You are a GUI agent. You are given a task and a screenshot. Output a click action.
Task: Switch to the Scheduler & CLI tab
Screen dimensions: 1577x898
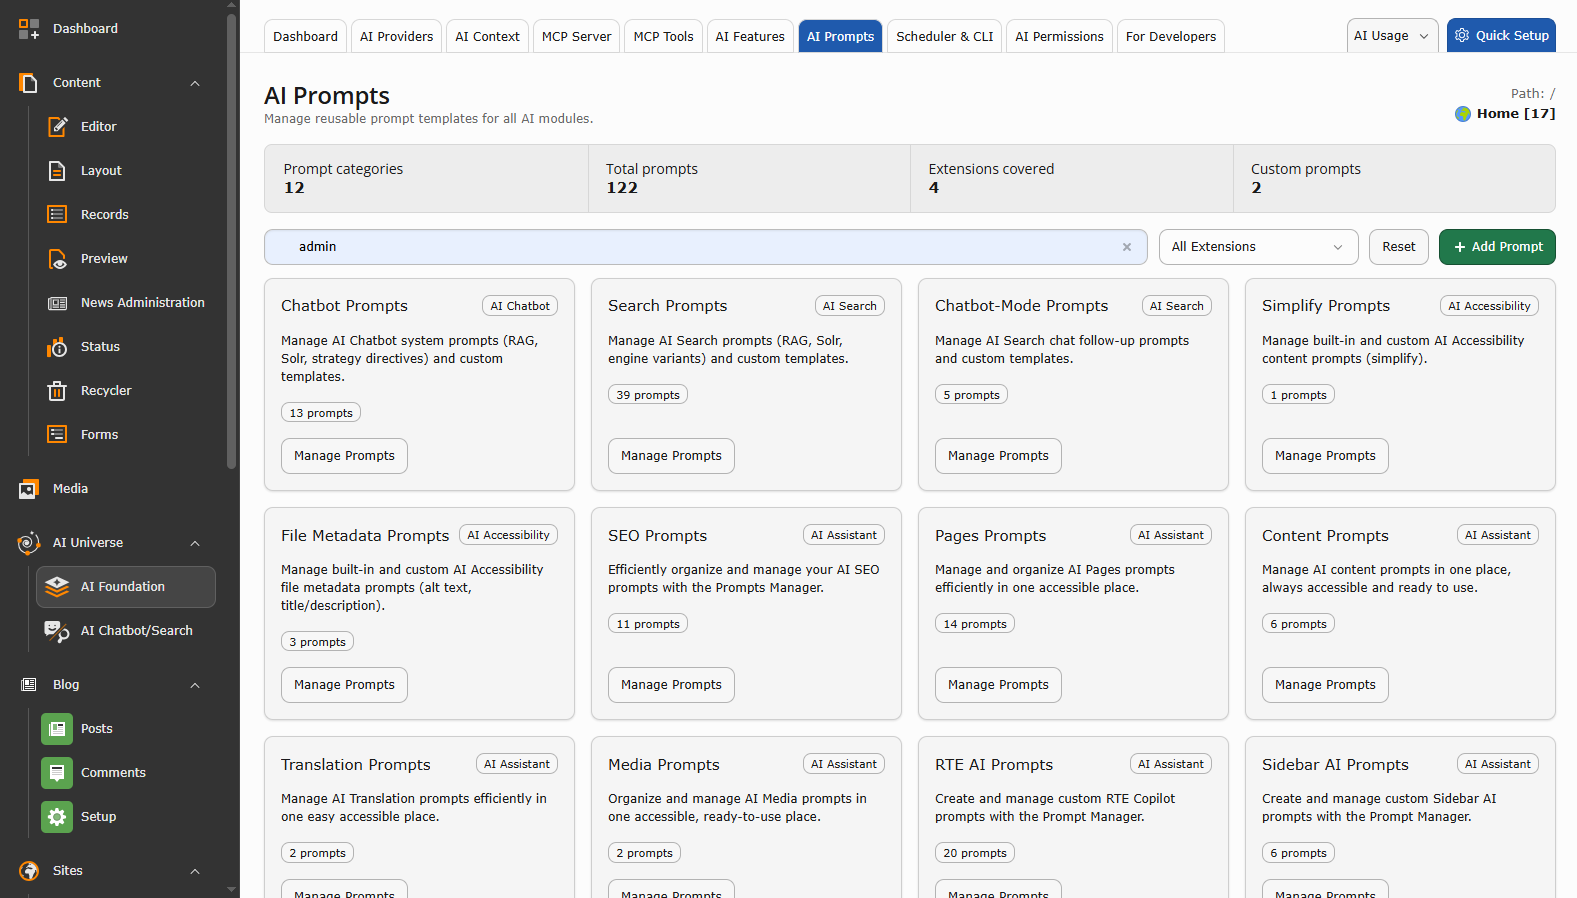pos(945,37)
